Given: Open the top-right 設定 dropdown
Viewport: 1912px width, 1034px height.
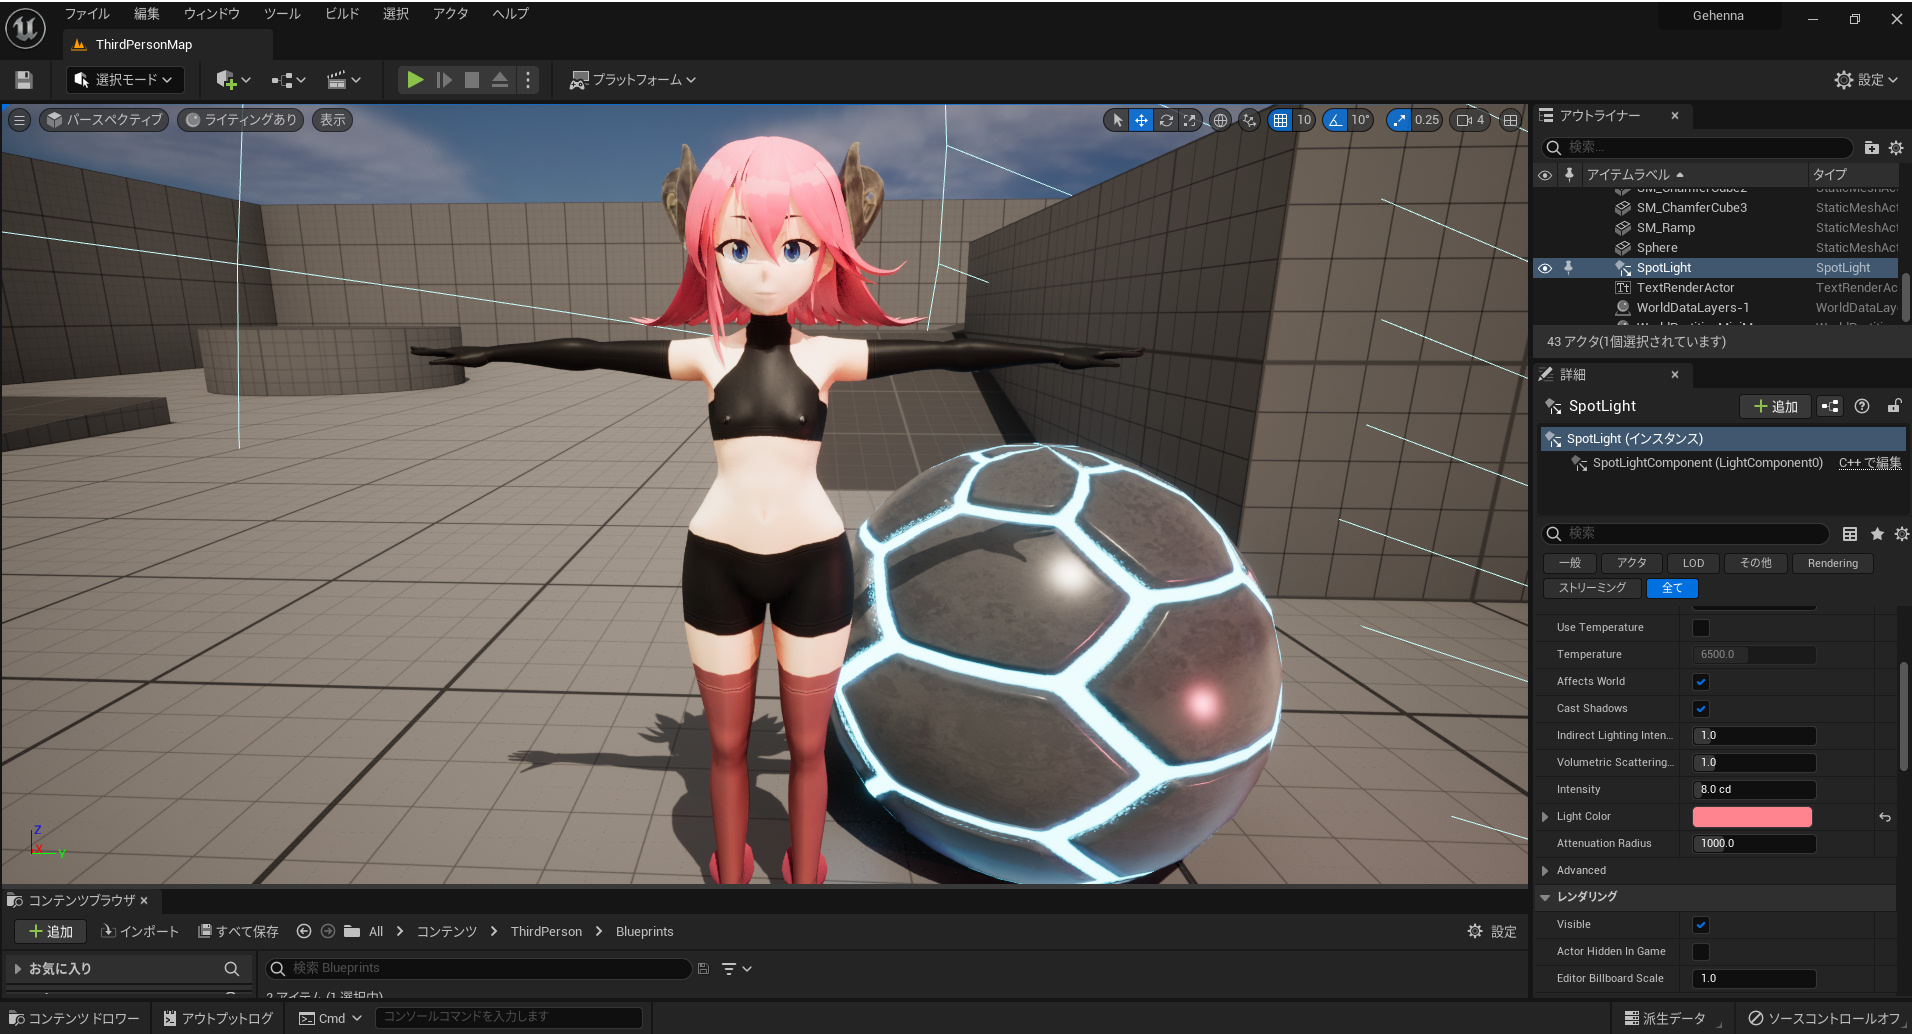Looking at the screenshot, I should 1866,80.
